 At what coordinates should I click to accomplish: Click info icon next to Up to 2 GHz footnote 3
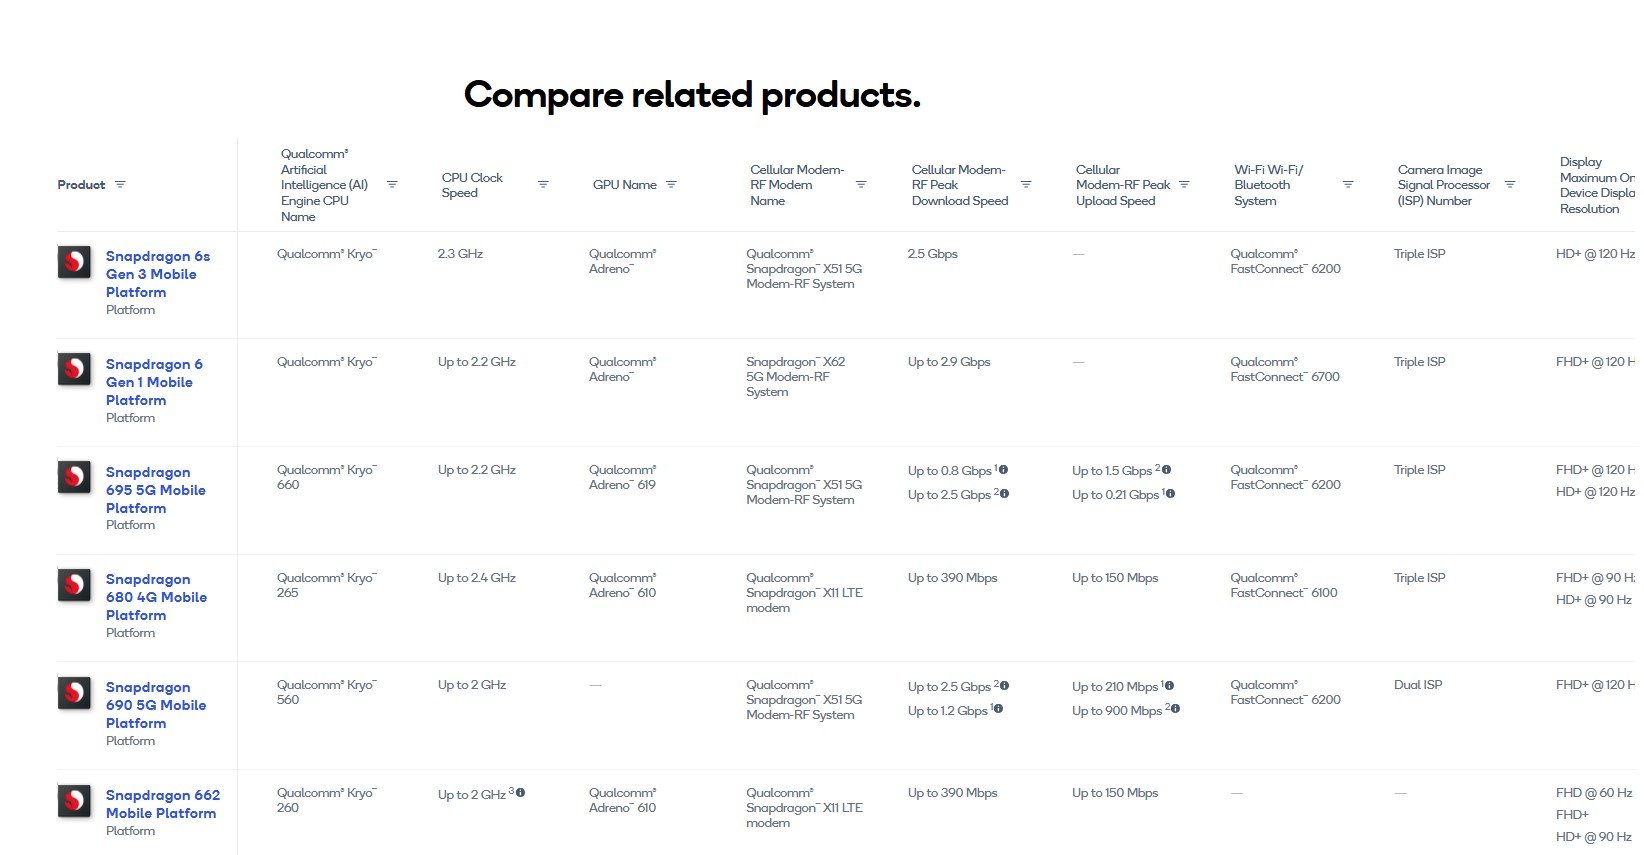(520, 792)
